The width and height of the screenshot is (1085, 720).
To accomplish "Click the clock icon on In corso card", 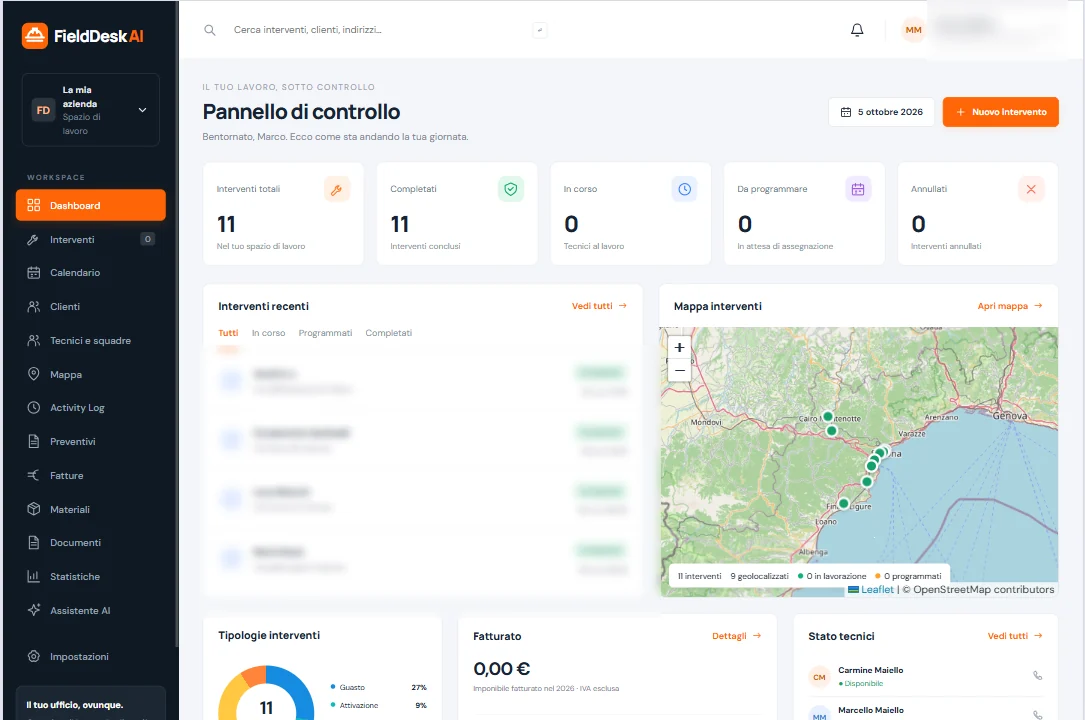I will (x=684, y=190).
